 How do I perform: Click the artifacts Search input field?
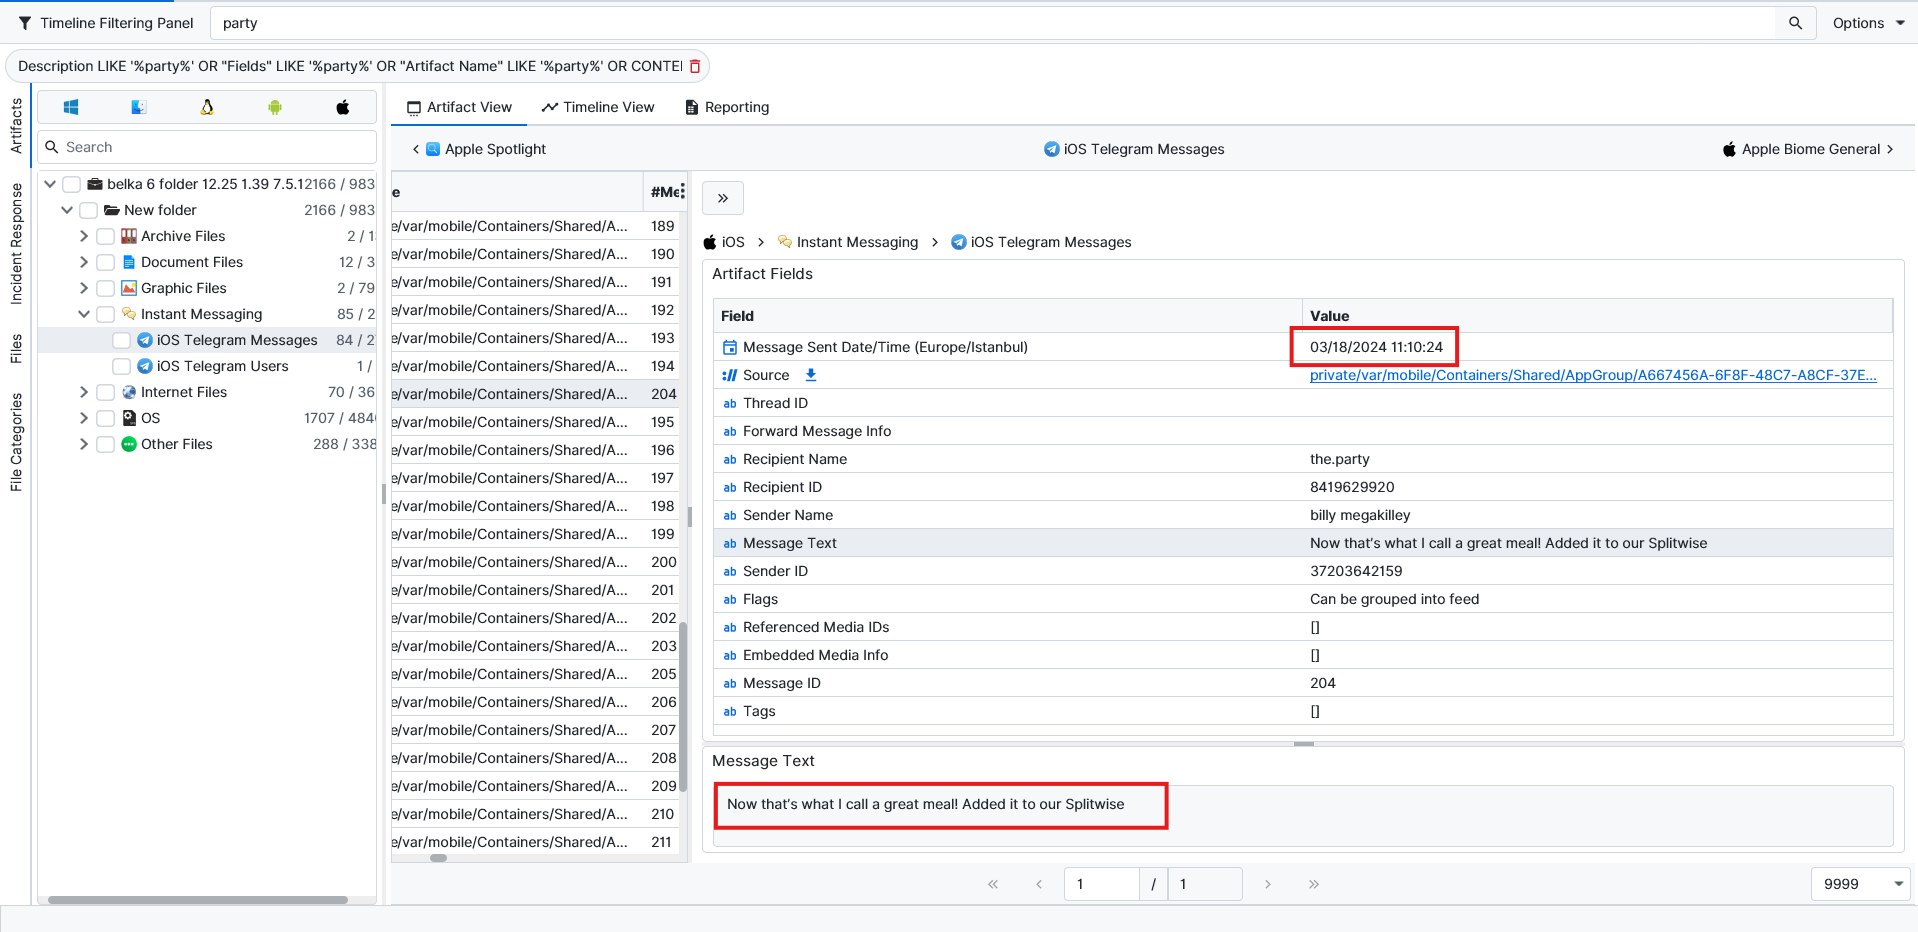pyautogui.click(x=216, y=147)
